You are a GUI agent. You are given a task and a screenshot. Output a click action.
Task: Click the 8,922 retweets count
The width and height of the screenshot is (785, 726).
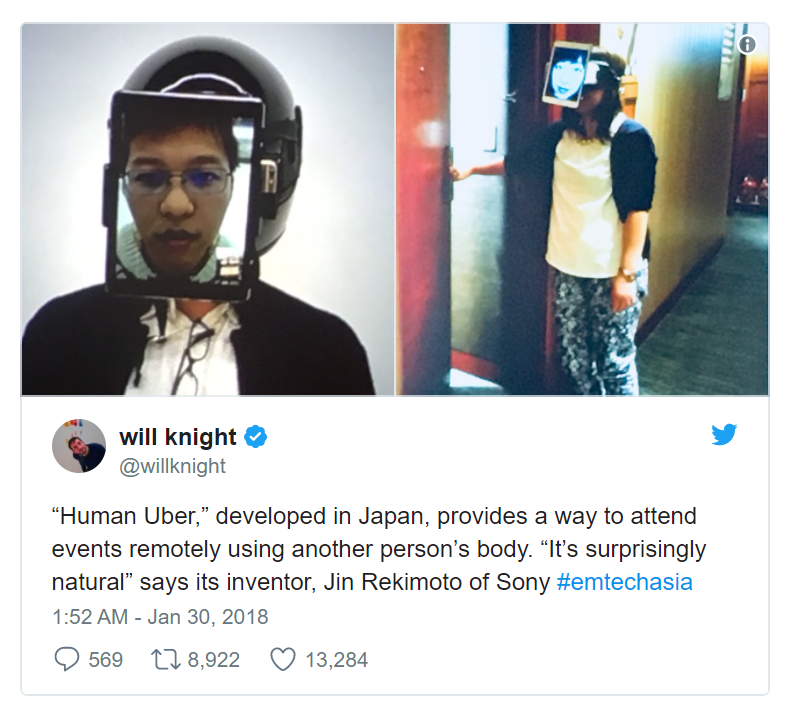214,660
